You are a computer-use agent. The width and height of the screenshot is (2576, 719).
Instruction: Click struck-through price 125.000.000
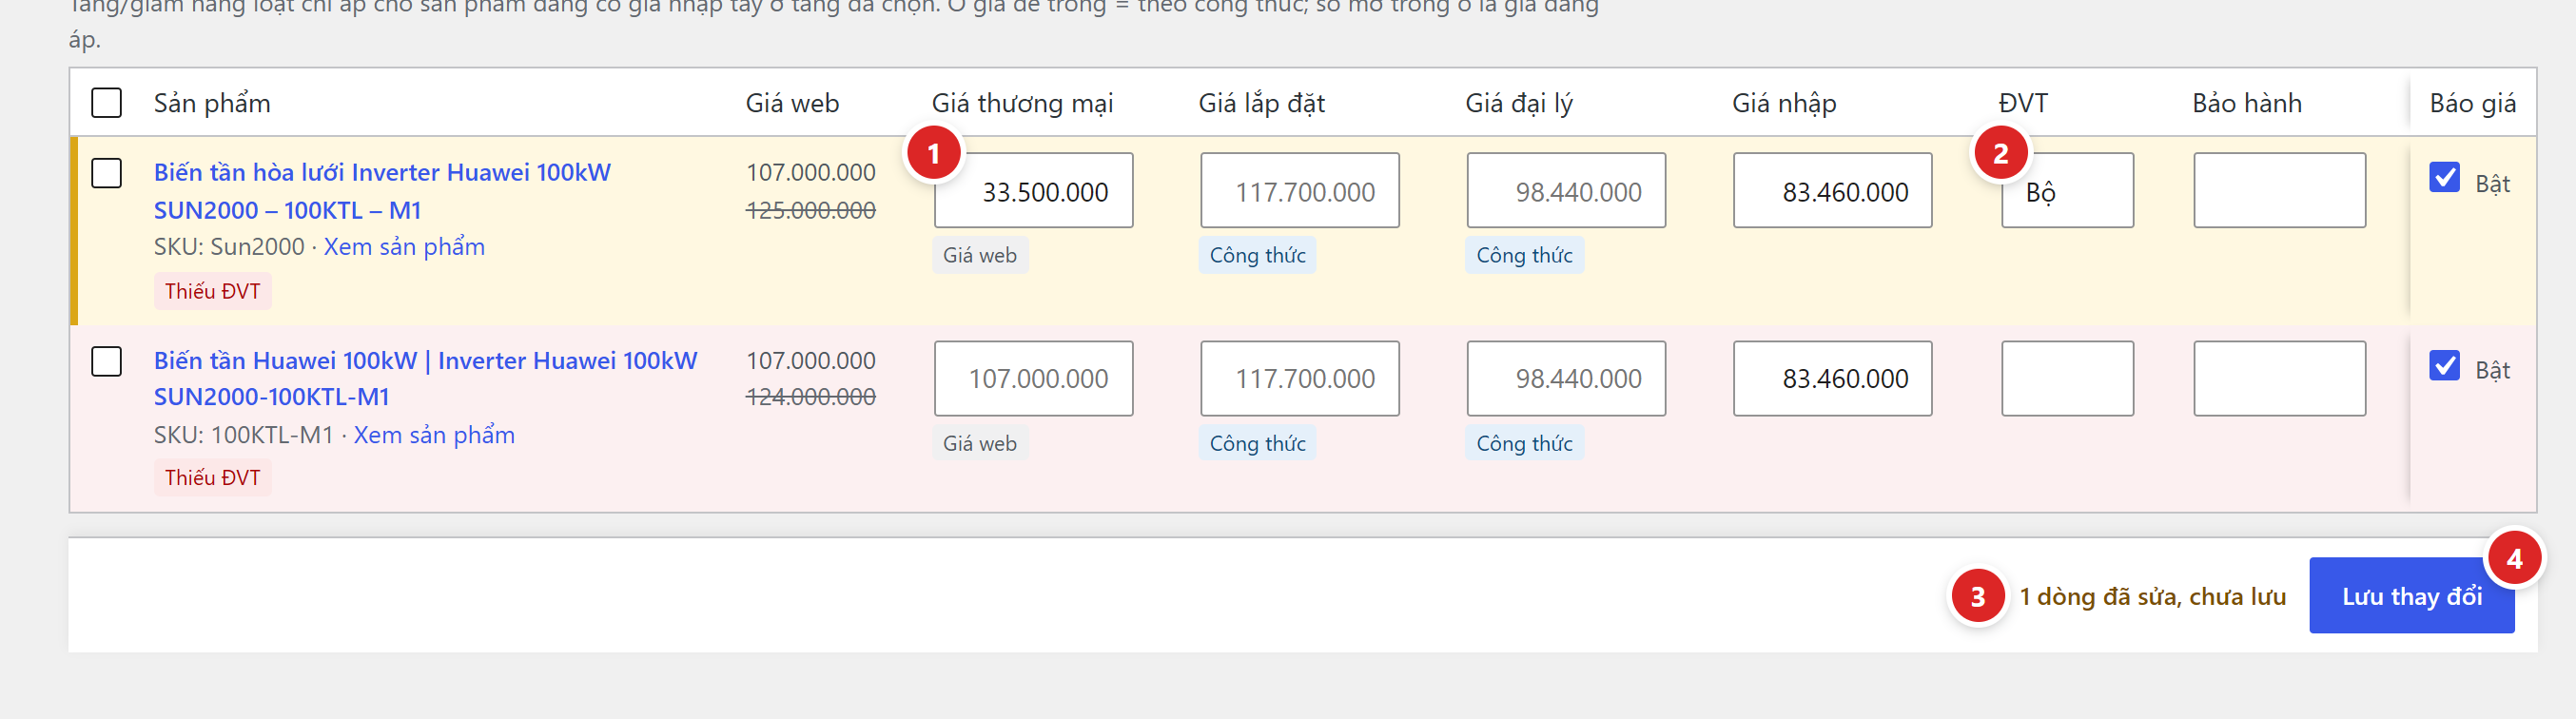[x=810, y=210]
